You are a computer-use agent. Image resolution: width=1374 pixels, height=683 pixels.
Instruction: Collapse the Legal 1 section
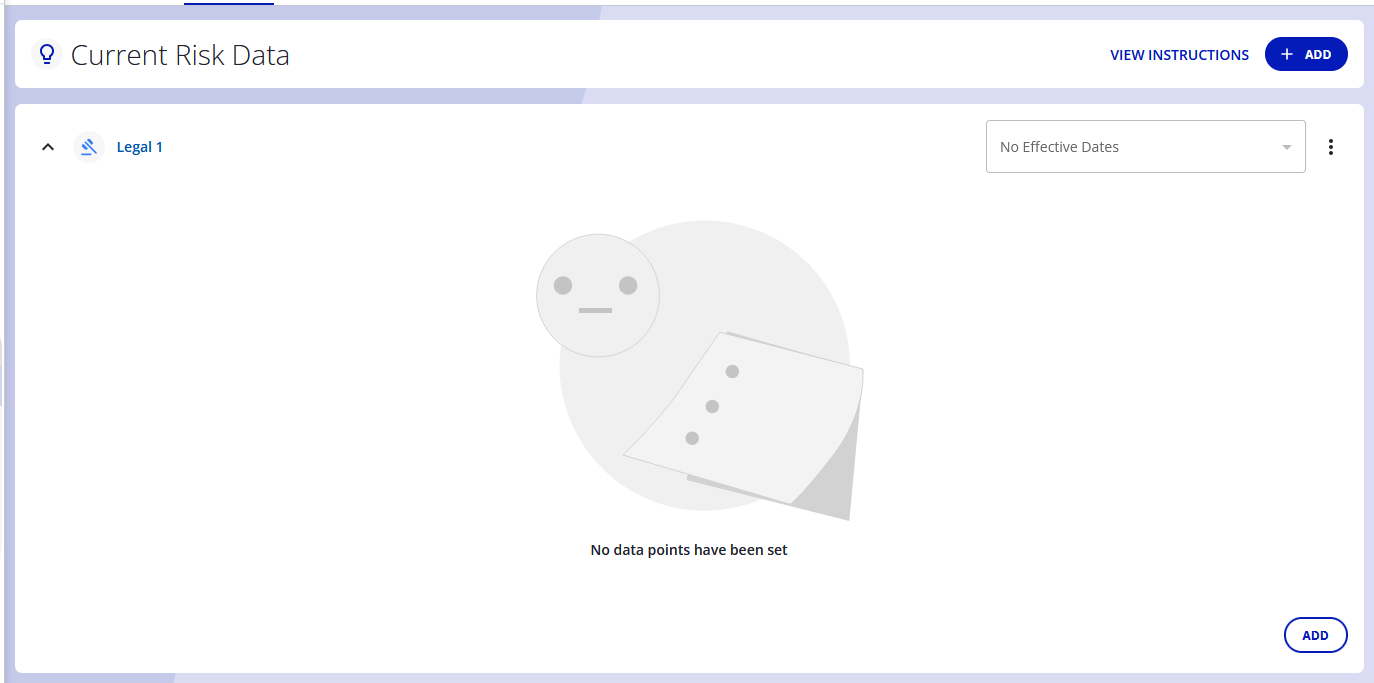pos(47,146)
